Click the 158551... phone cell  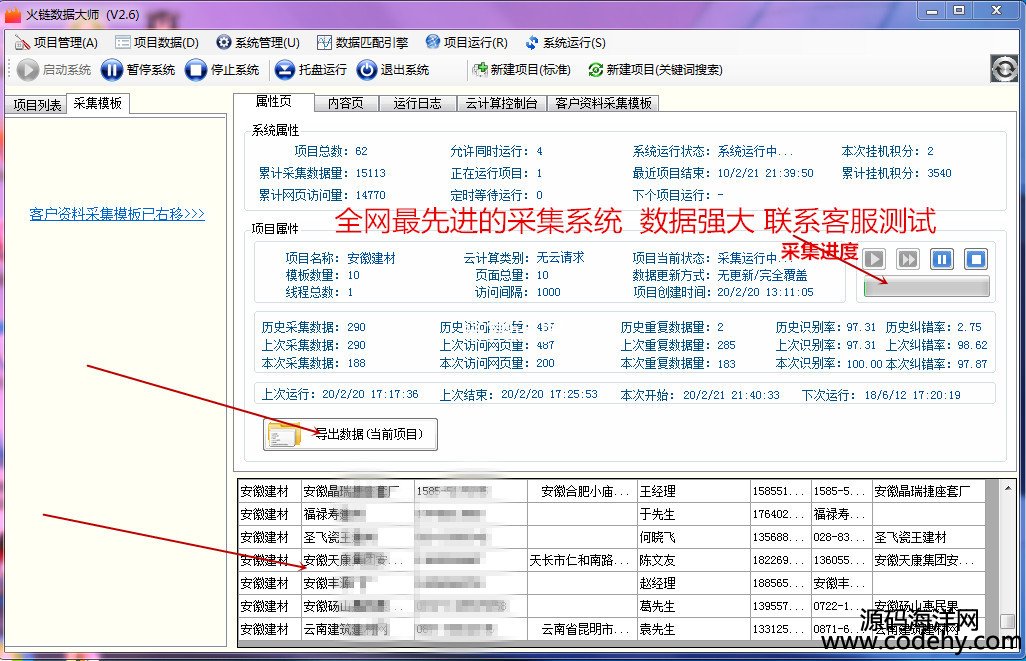(x=781, y=491)
